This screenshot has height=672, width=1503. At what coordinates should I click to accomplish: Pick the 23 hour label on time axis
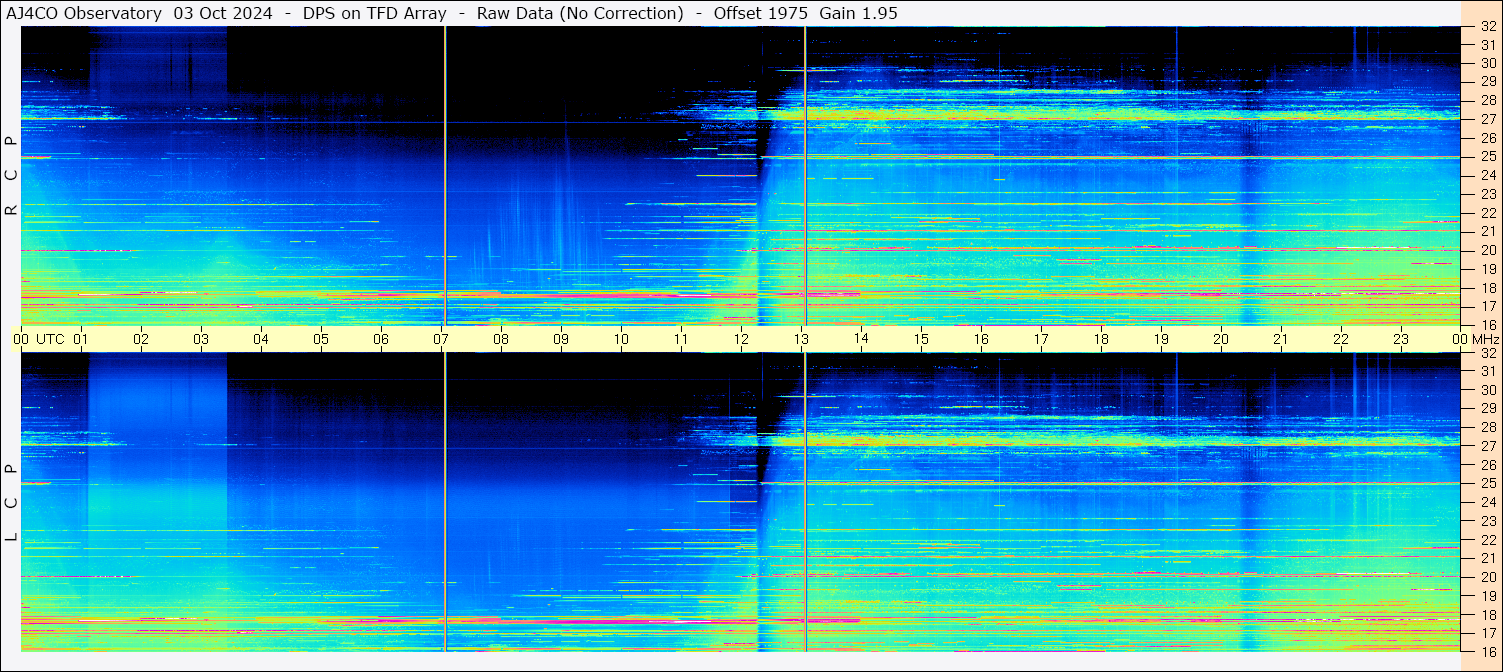(1401, 339)
